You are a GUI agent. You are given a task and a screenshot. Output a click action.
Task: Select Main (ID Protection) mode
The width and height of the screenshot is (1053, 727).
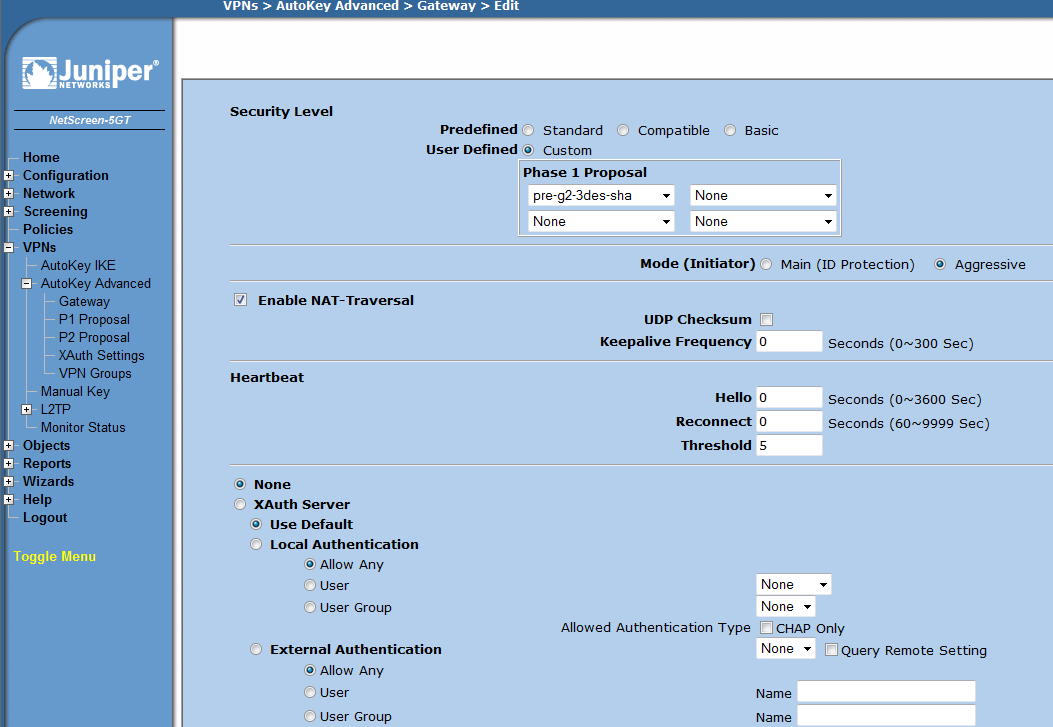766,265
